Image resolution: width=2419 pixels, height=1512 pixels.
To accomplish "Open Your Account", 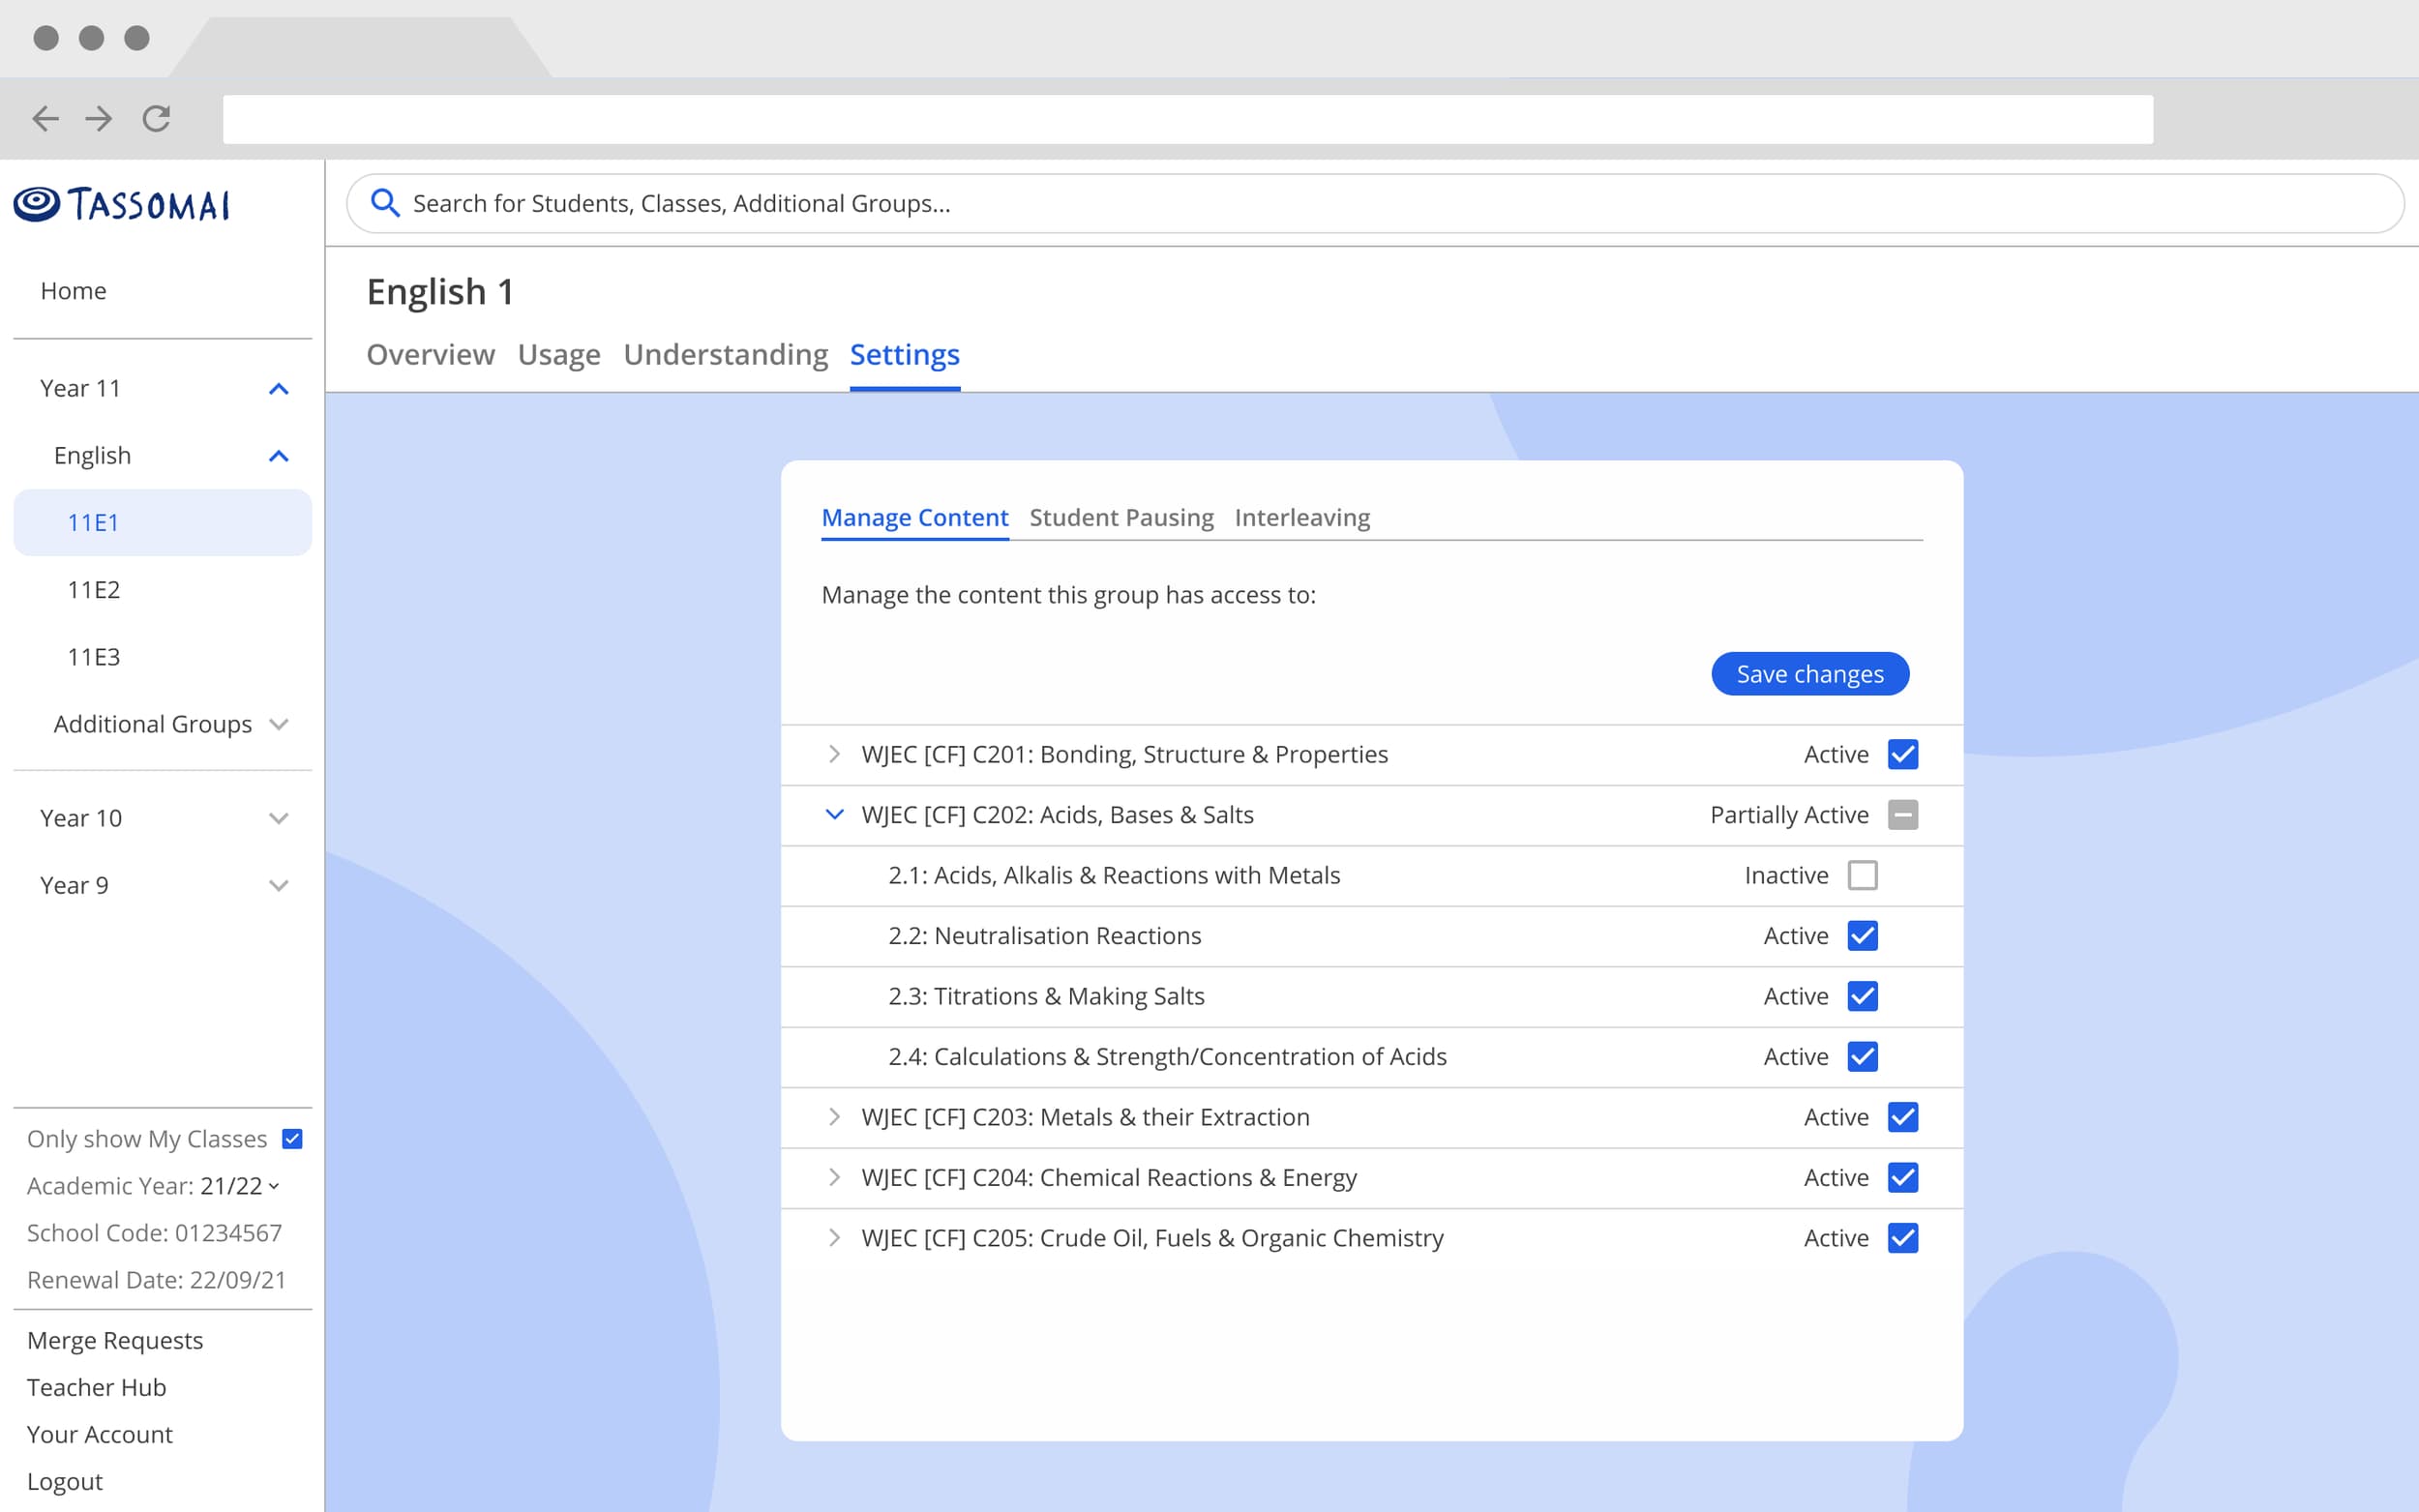I will point(100,1434).
